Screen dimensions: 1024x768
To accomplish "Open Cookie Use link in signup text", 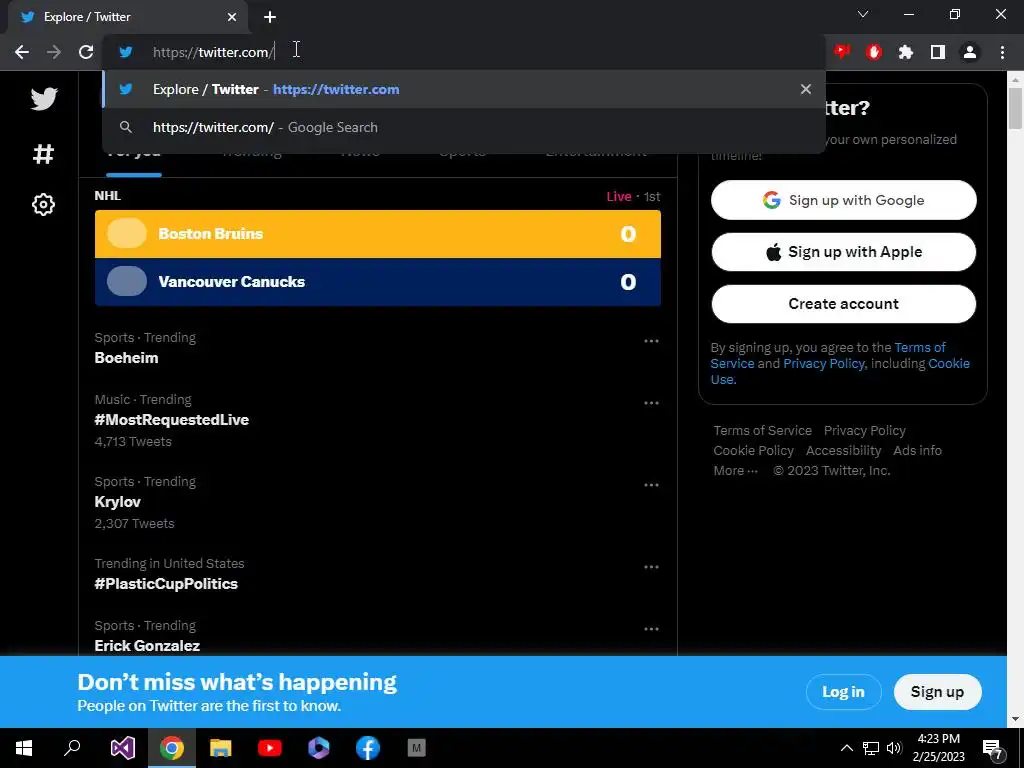I will tap(949, 364).
